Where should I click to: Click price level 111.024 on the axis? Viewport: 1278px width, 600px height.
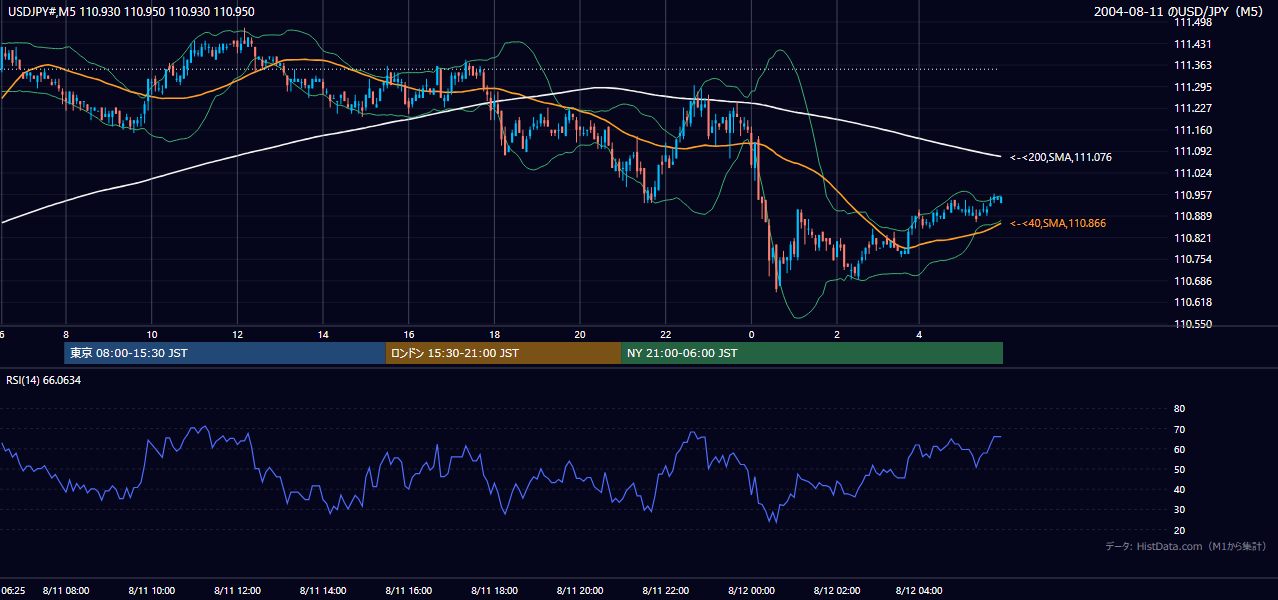point(1192,173)
